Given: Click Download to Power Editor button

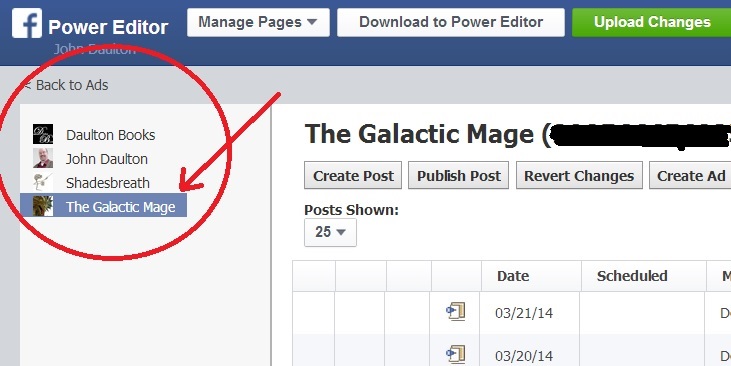Looking at the screenshot, I should pos(451,22).
